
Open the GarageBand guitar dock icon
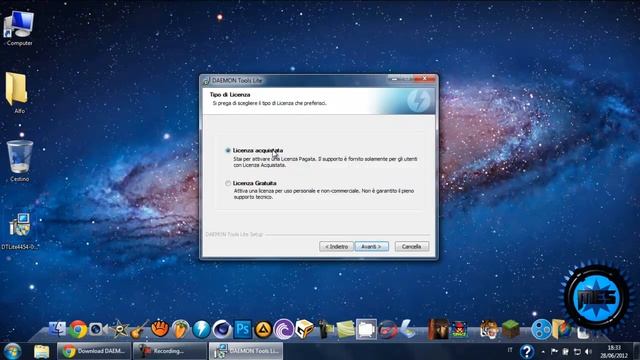coord(139,330)
